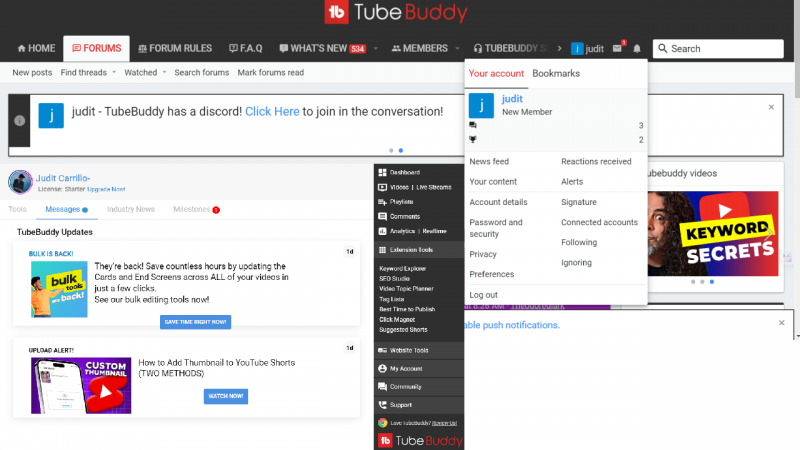Click the Upgrade Now link

[106, 189]
